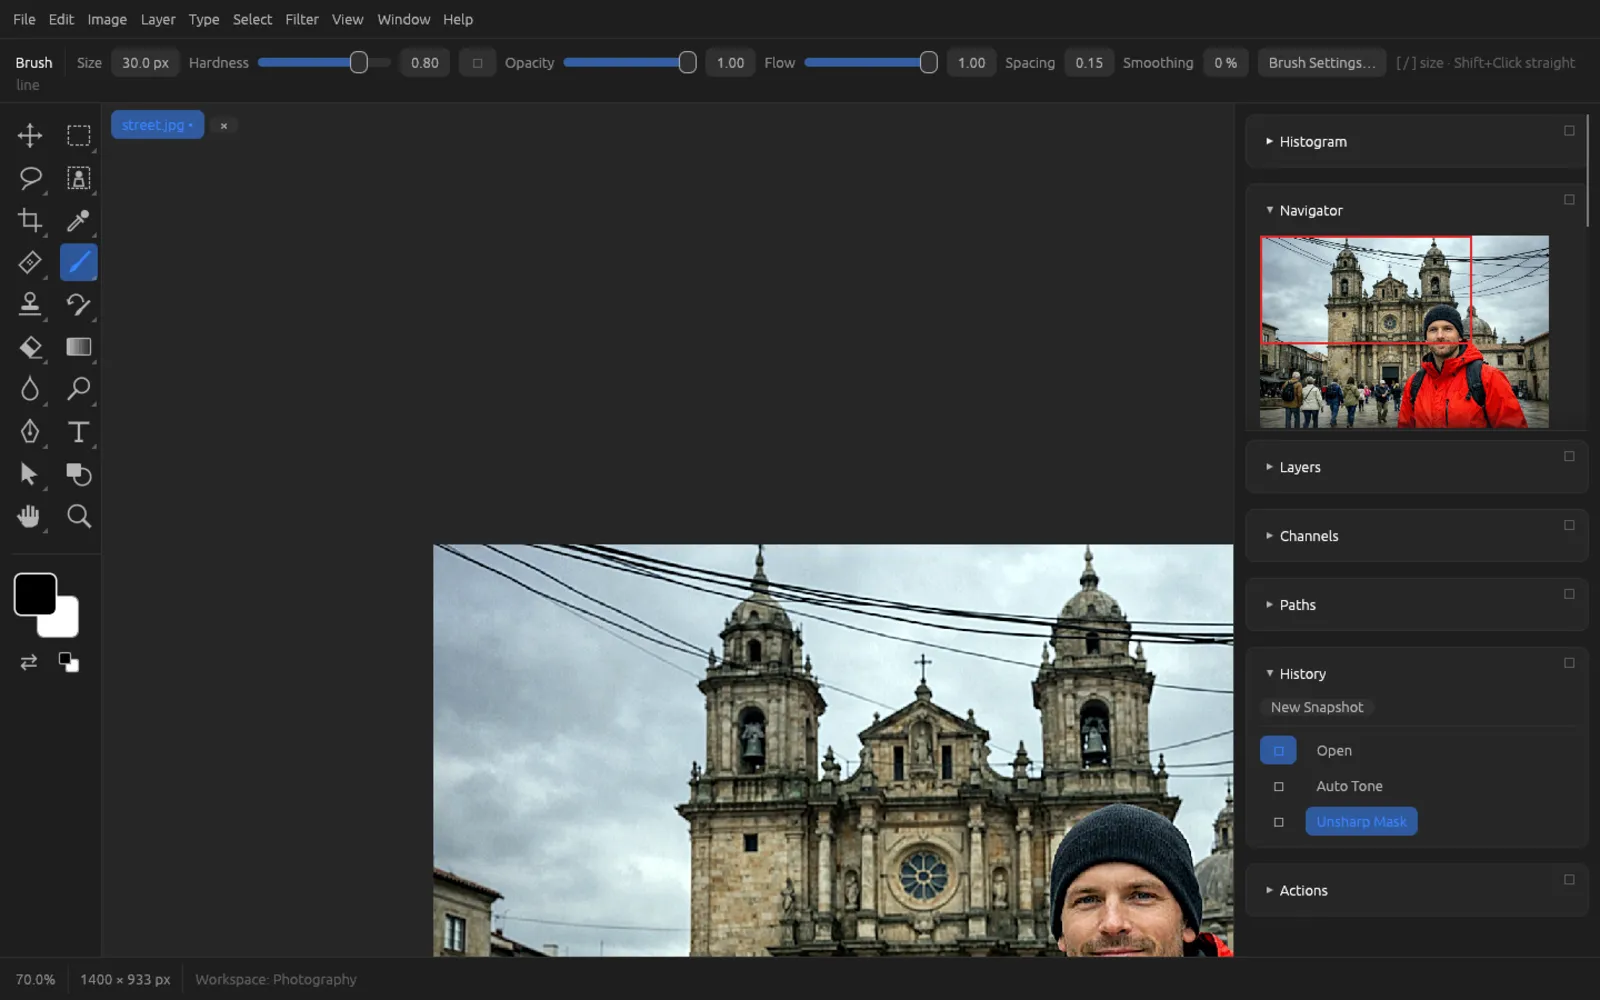
Task: Select the Type tool
Action: tap(78, 431)
